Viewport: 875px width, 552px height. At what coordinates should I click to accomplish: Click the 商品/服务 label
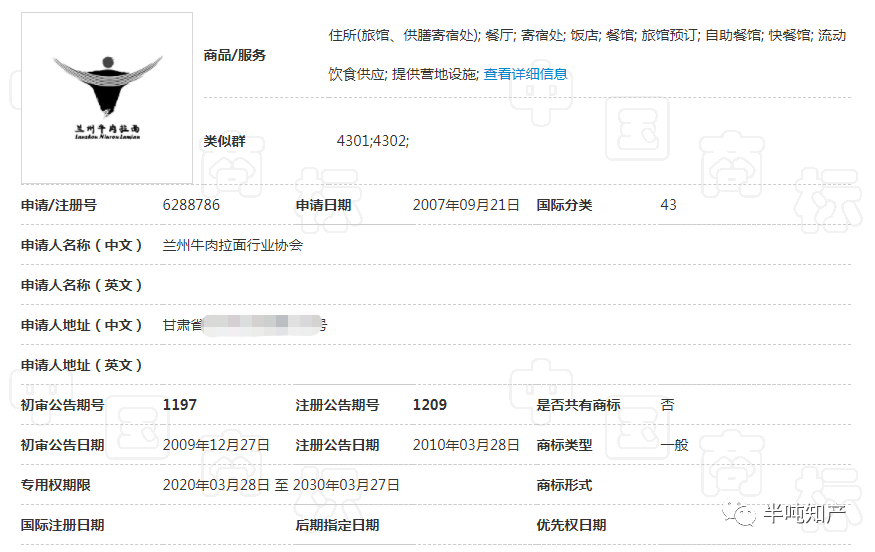[x=235, y=55]
